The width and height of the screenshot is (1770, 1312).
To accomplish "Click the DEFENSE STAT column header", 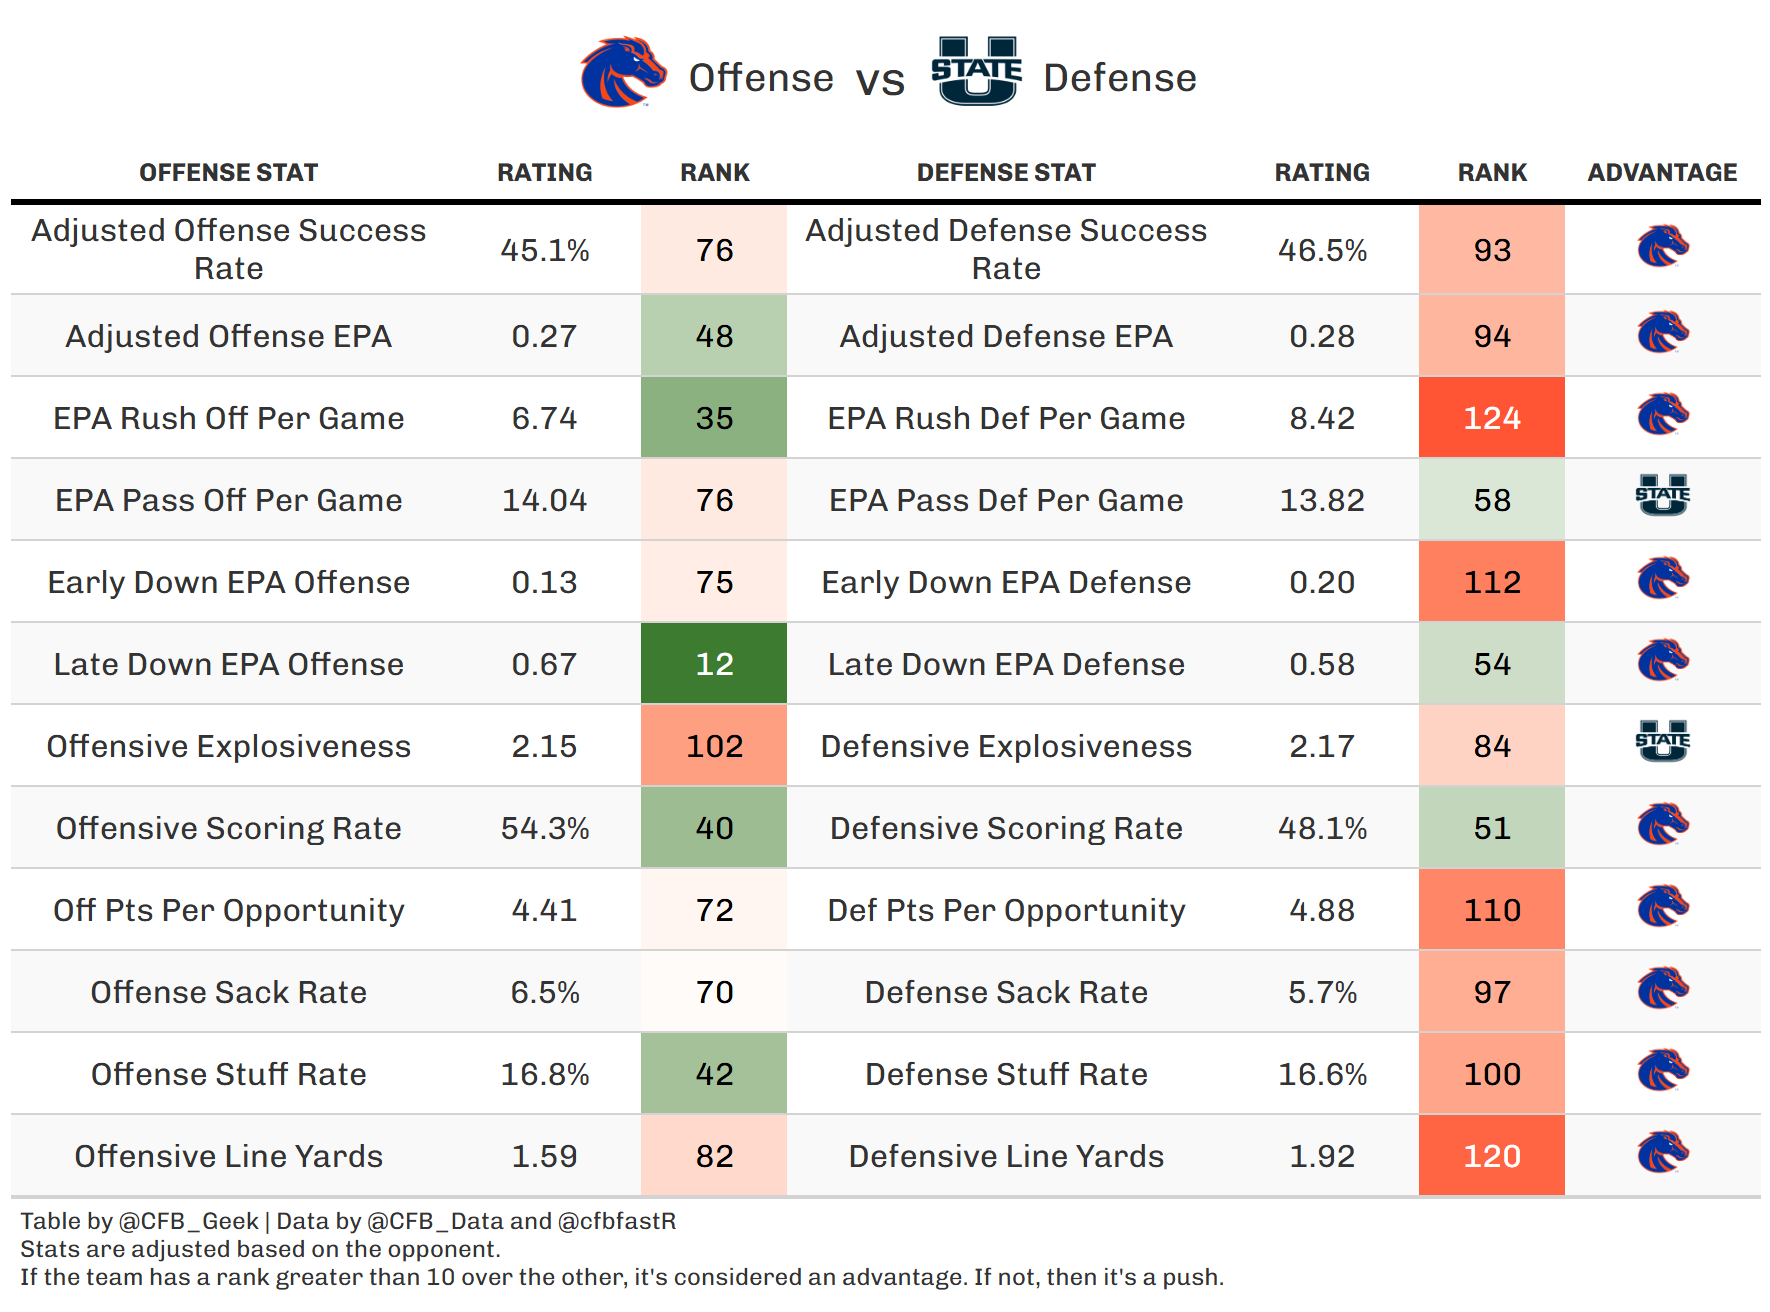I will [x=1006, y=173].
